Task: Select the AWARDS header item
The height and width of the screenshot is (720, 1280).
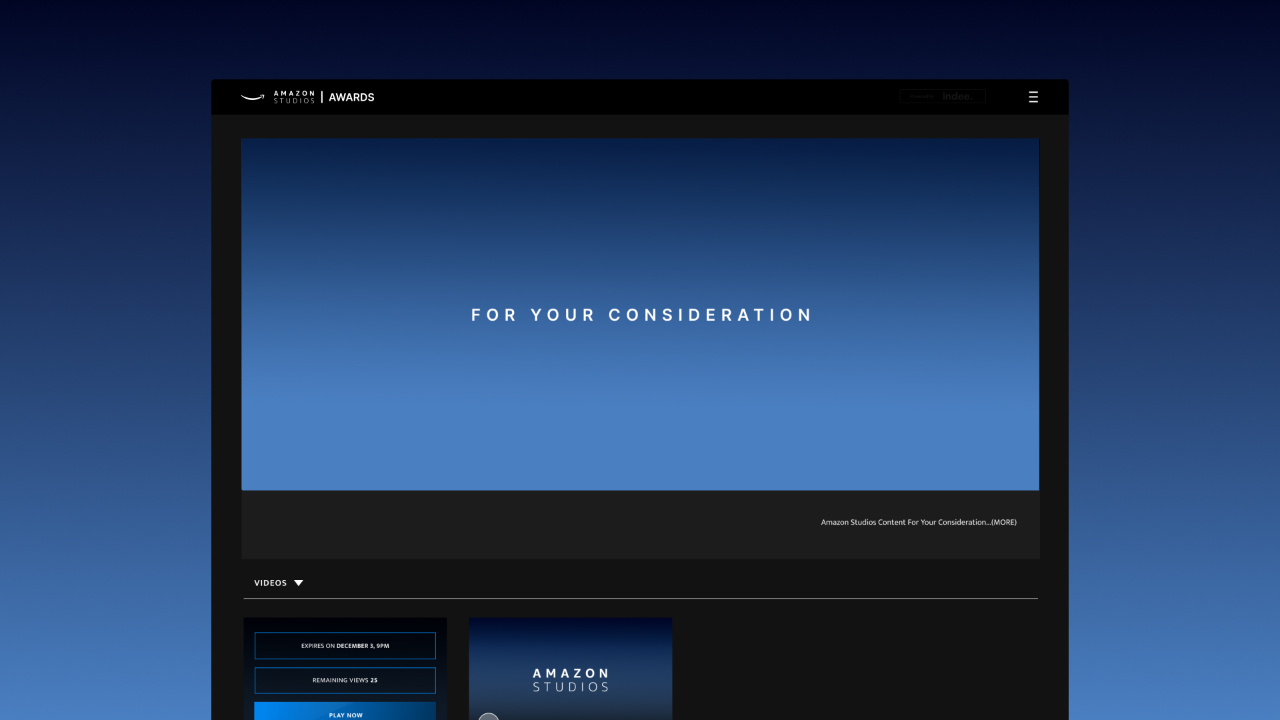Action: [351, 97]
